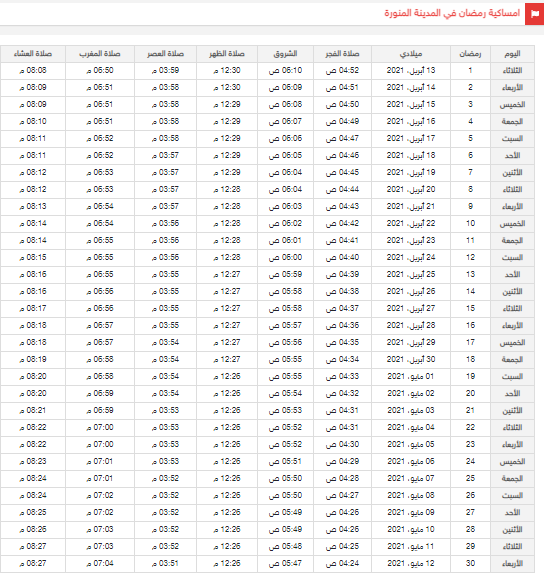Image resolution: width=544 pixels, height=579 pixels.
Task: Select the اليوم column header
Action: [x=513, y=54]
